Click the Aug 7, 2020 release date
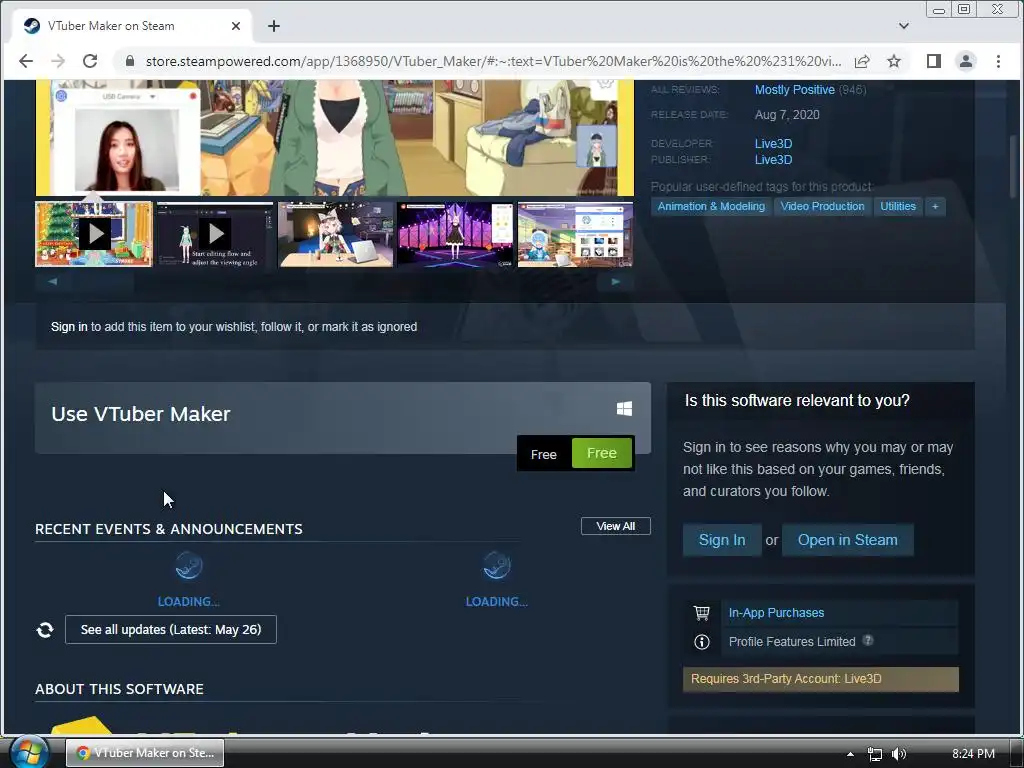1024x768 pixels. pos(787,114)
